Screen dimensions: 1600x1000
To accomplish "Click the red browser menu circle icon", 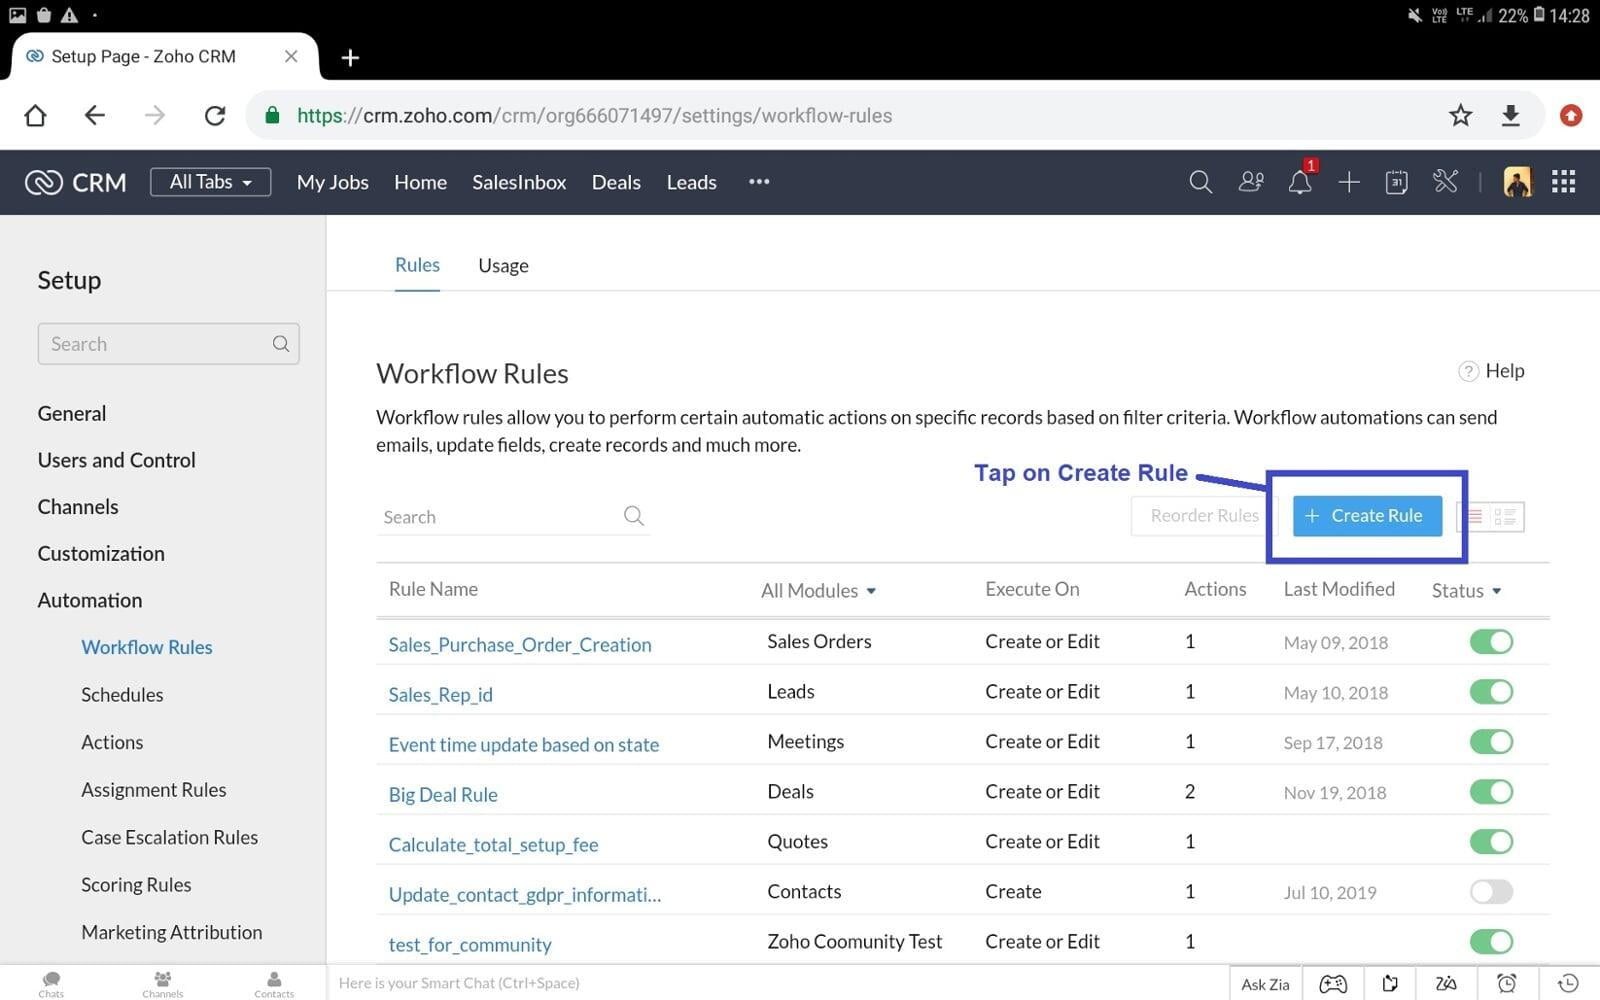I will [1571, 115].
